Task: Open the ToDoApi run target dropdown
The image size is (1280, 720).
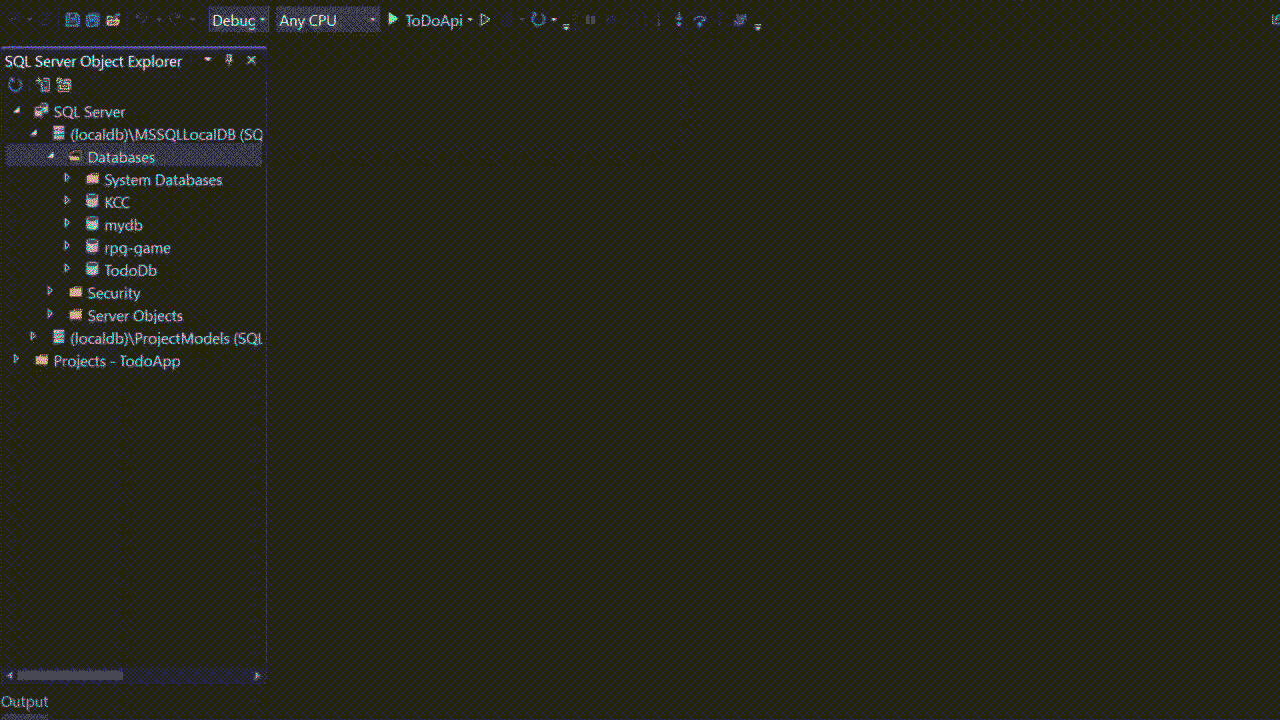Action: [x=470, y=19]
